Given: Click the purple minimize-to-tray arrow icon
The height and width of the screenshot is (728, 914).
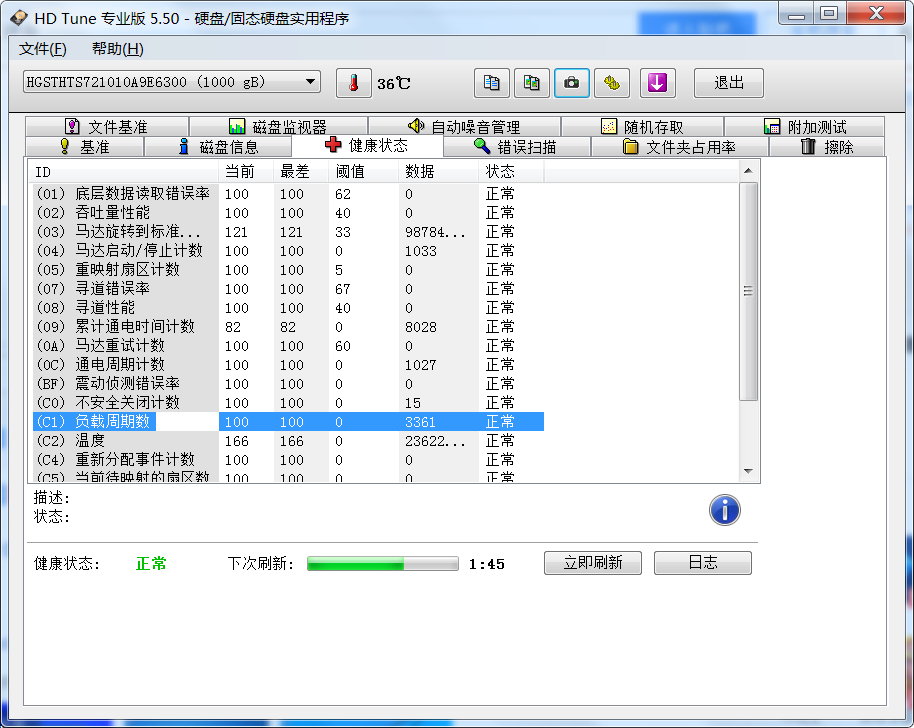Looking at the screenshot, I should click(x=658, y=83).
